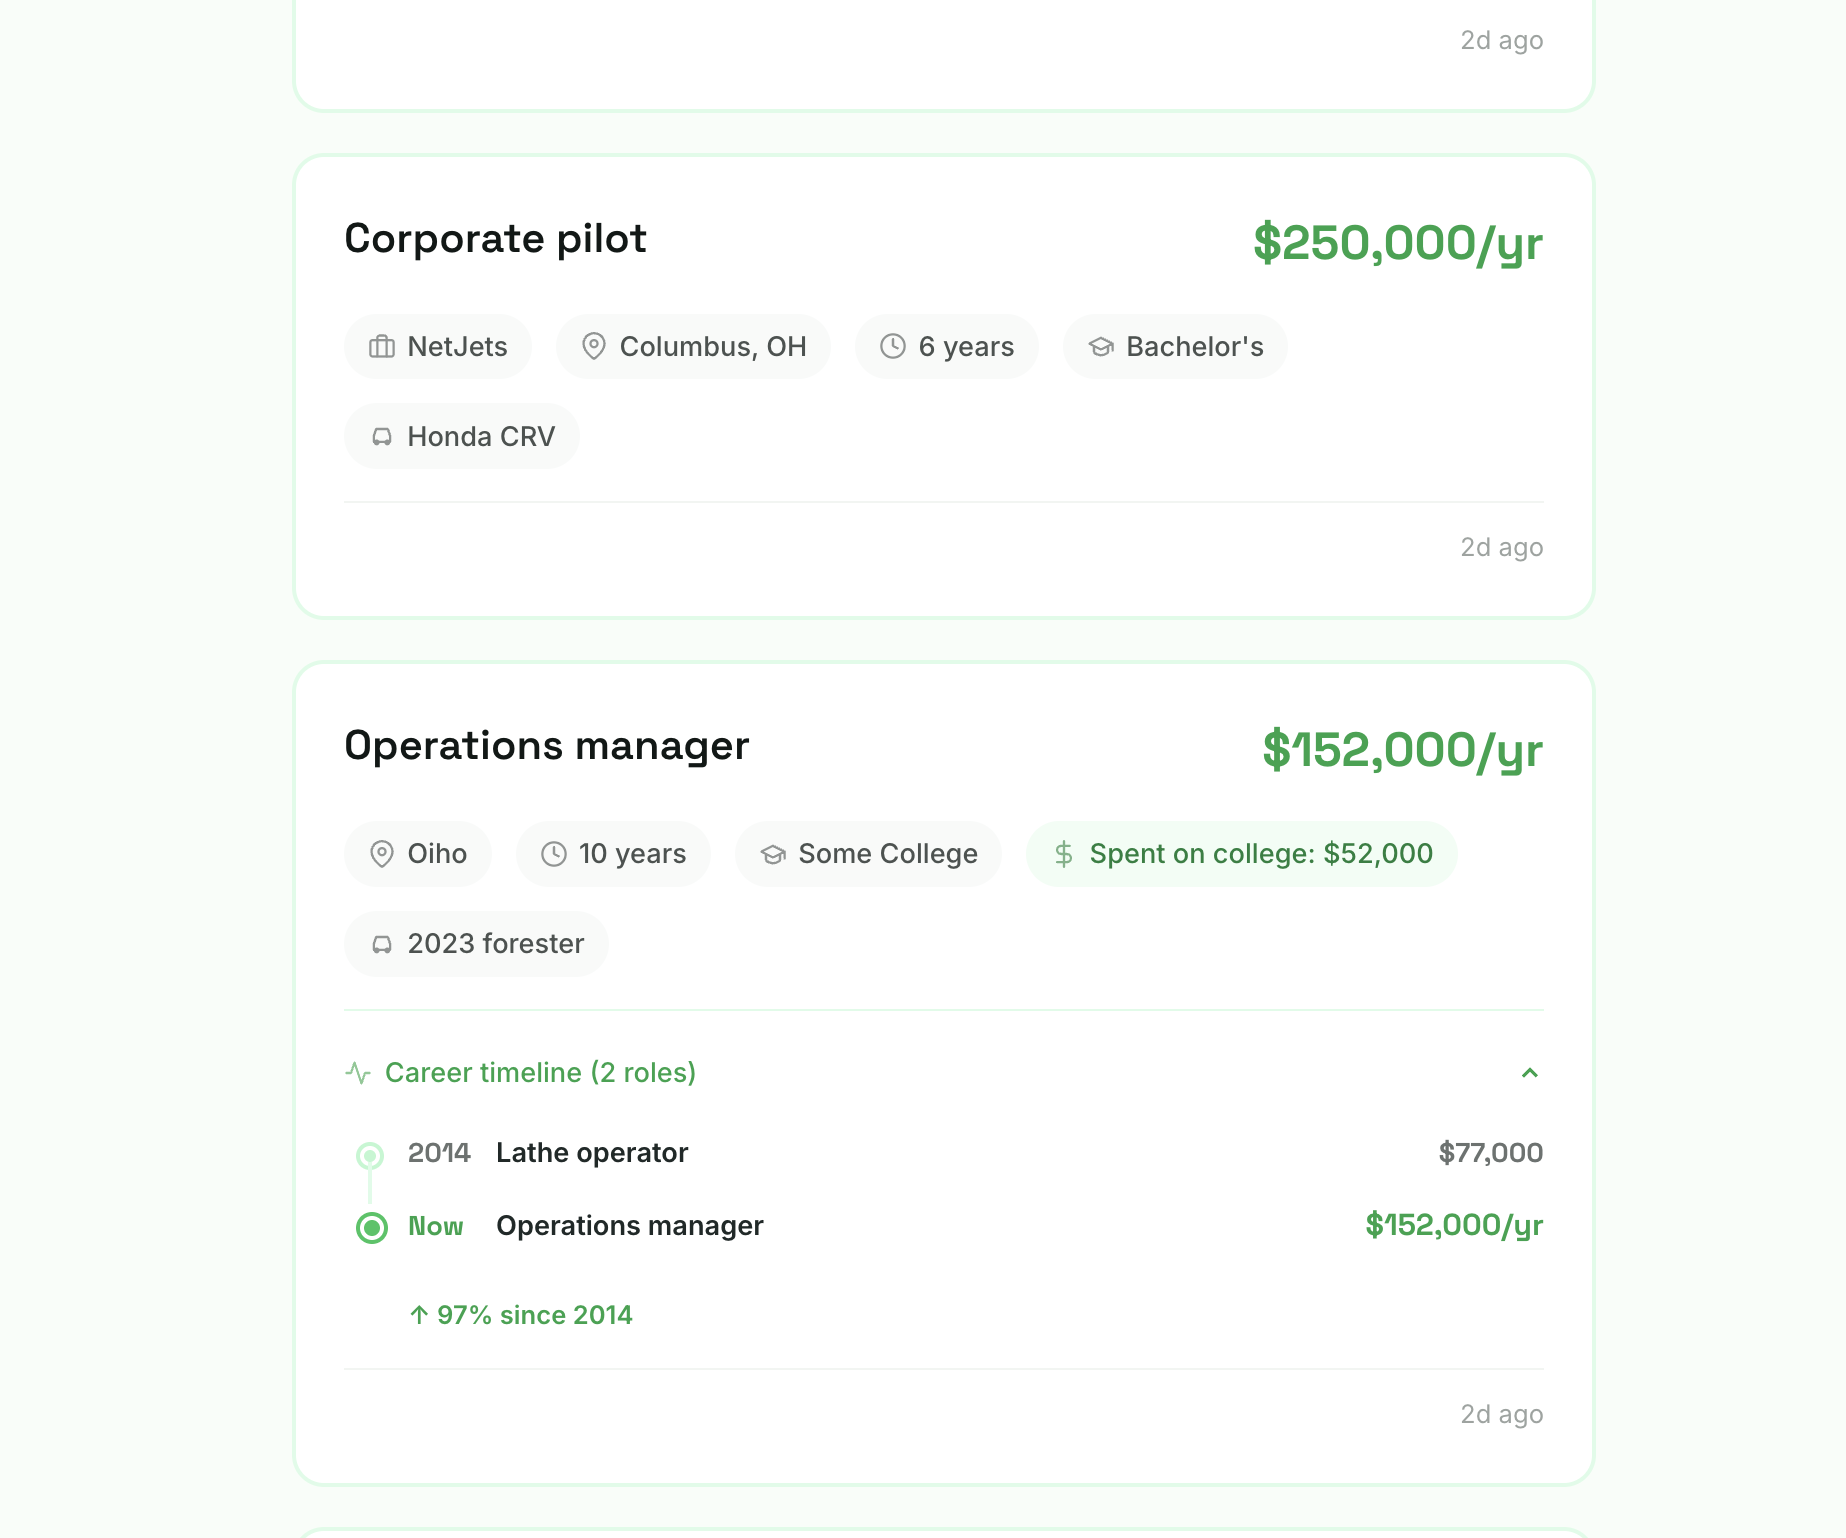Select the location pin icon beside Columbus, OH
The height and width of the screenshot is (1538, 1846).
594,346
